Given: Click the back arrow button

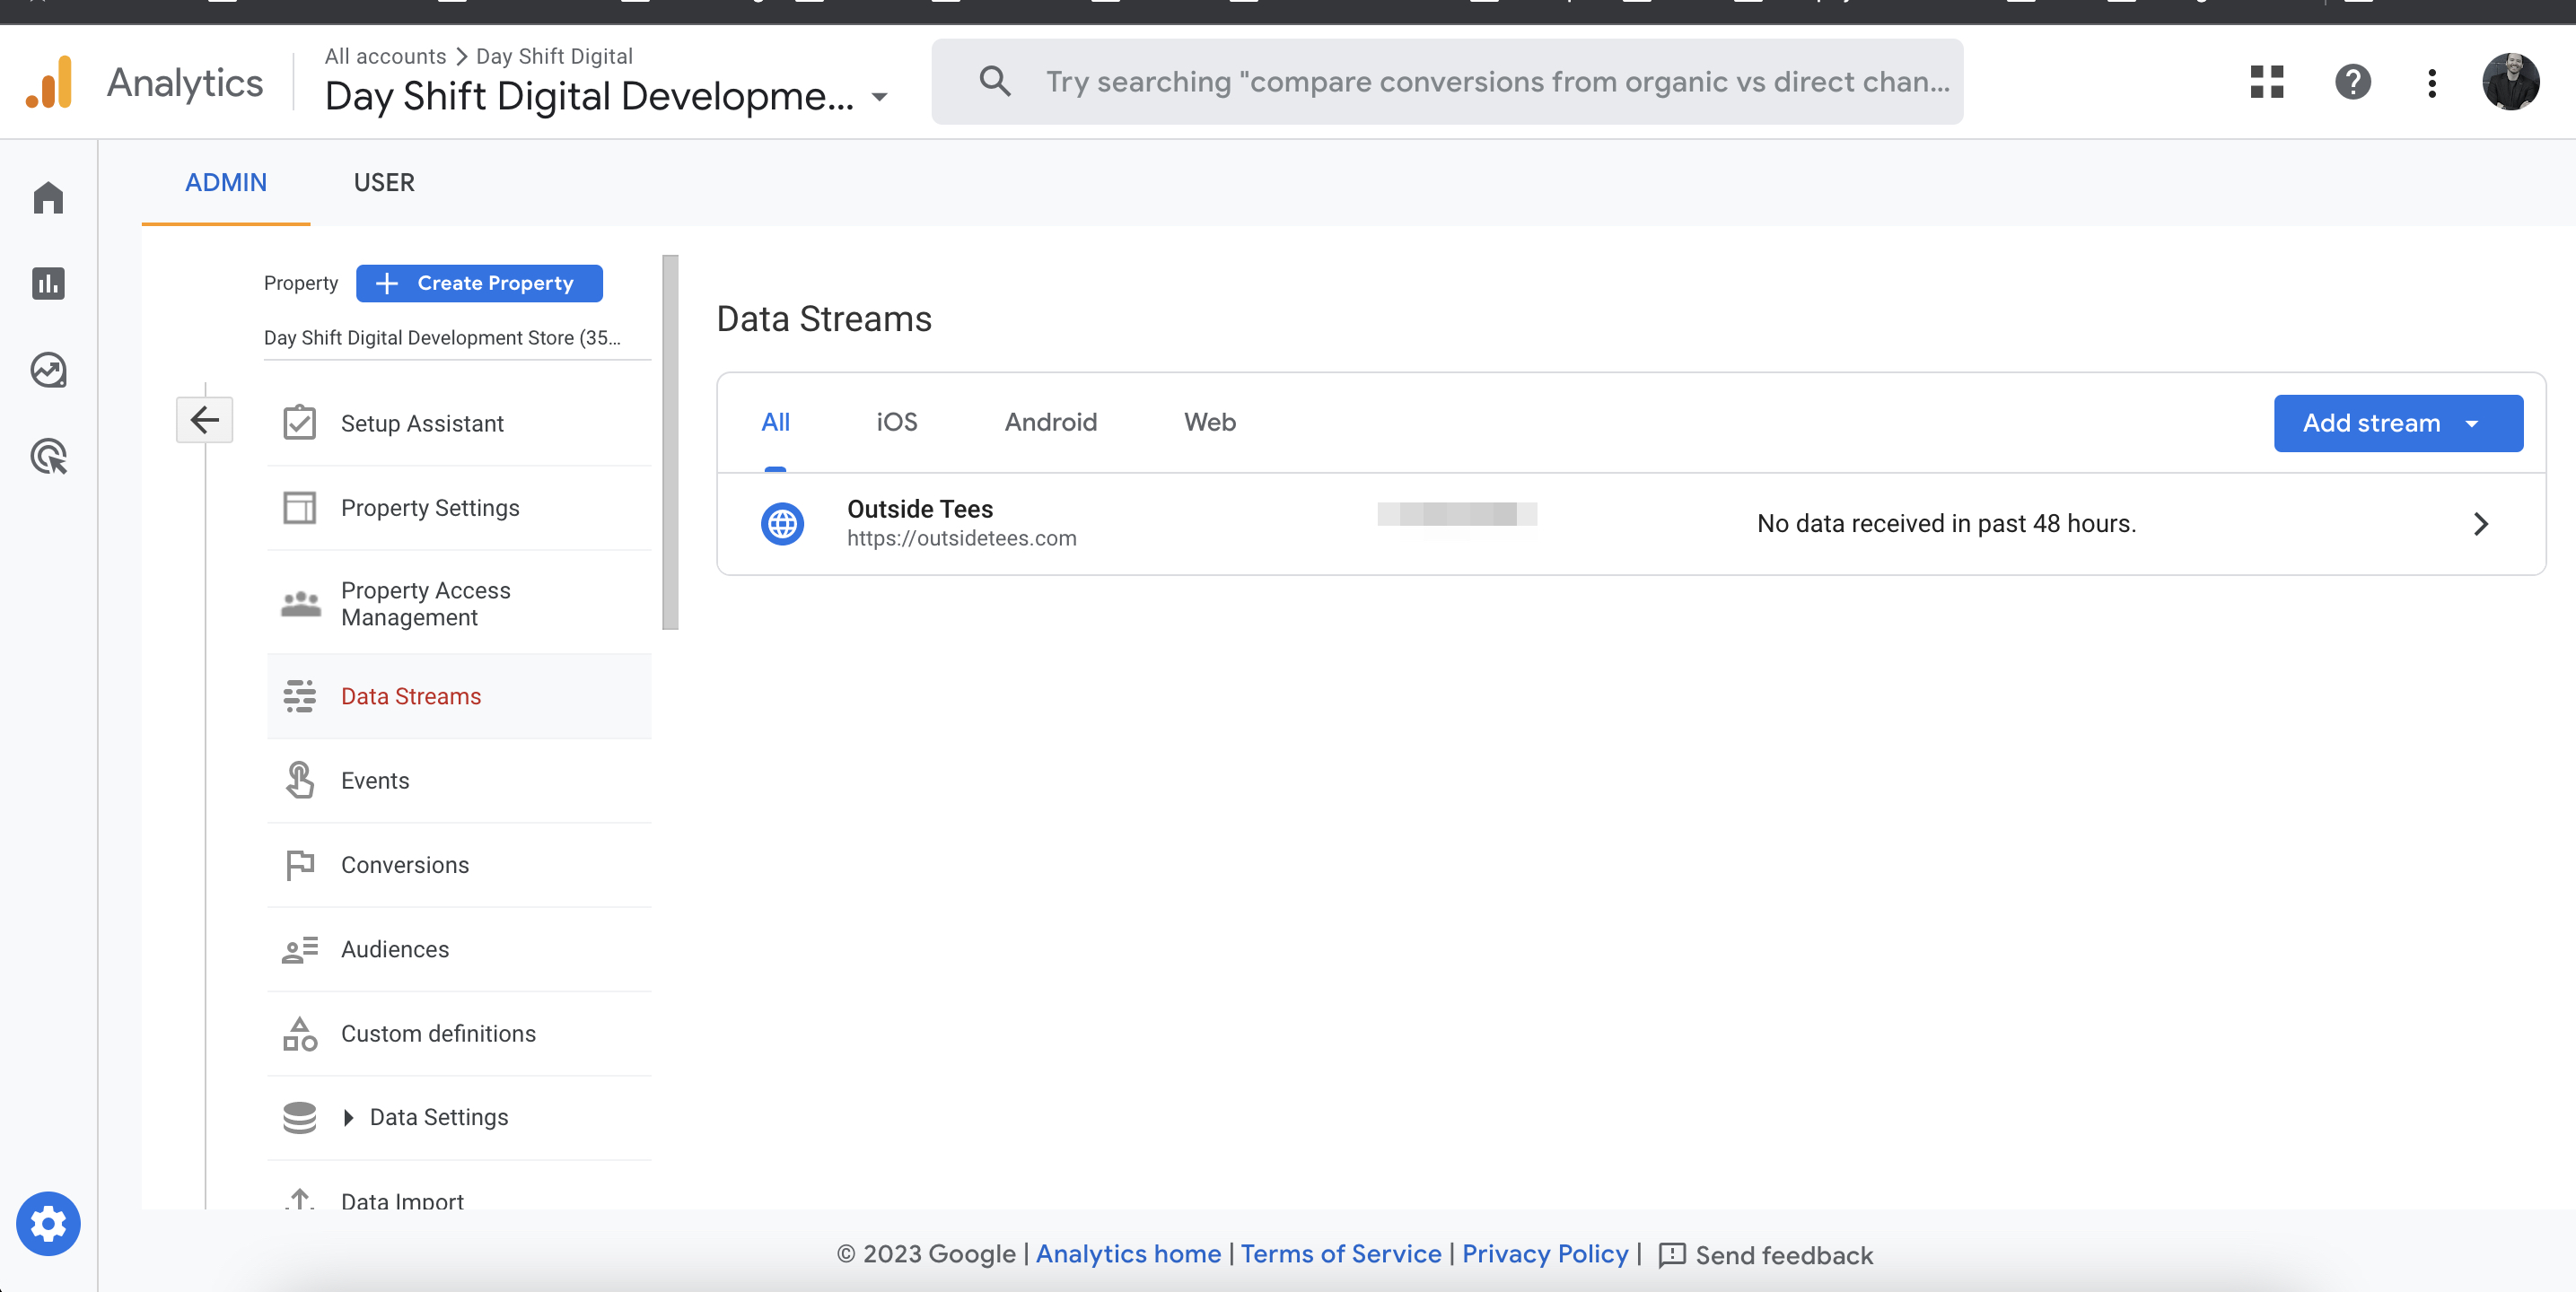Looking at the screenshot, I should [x=205, y=419].
